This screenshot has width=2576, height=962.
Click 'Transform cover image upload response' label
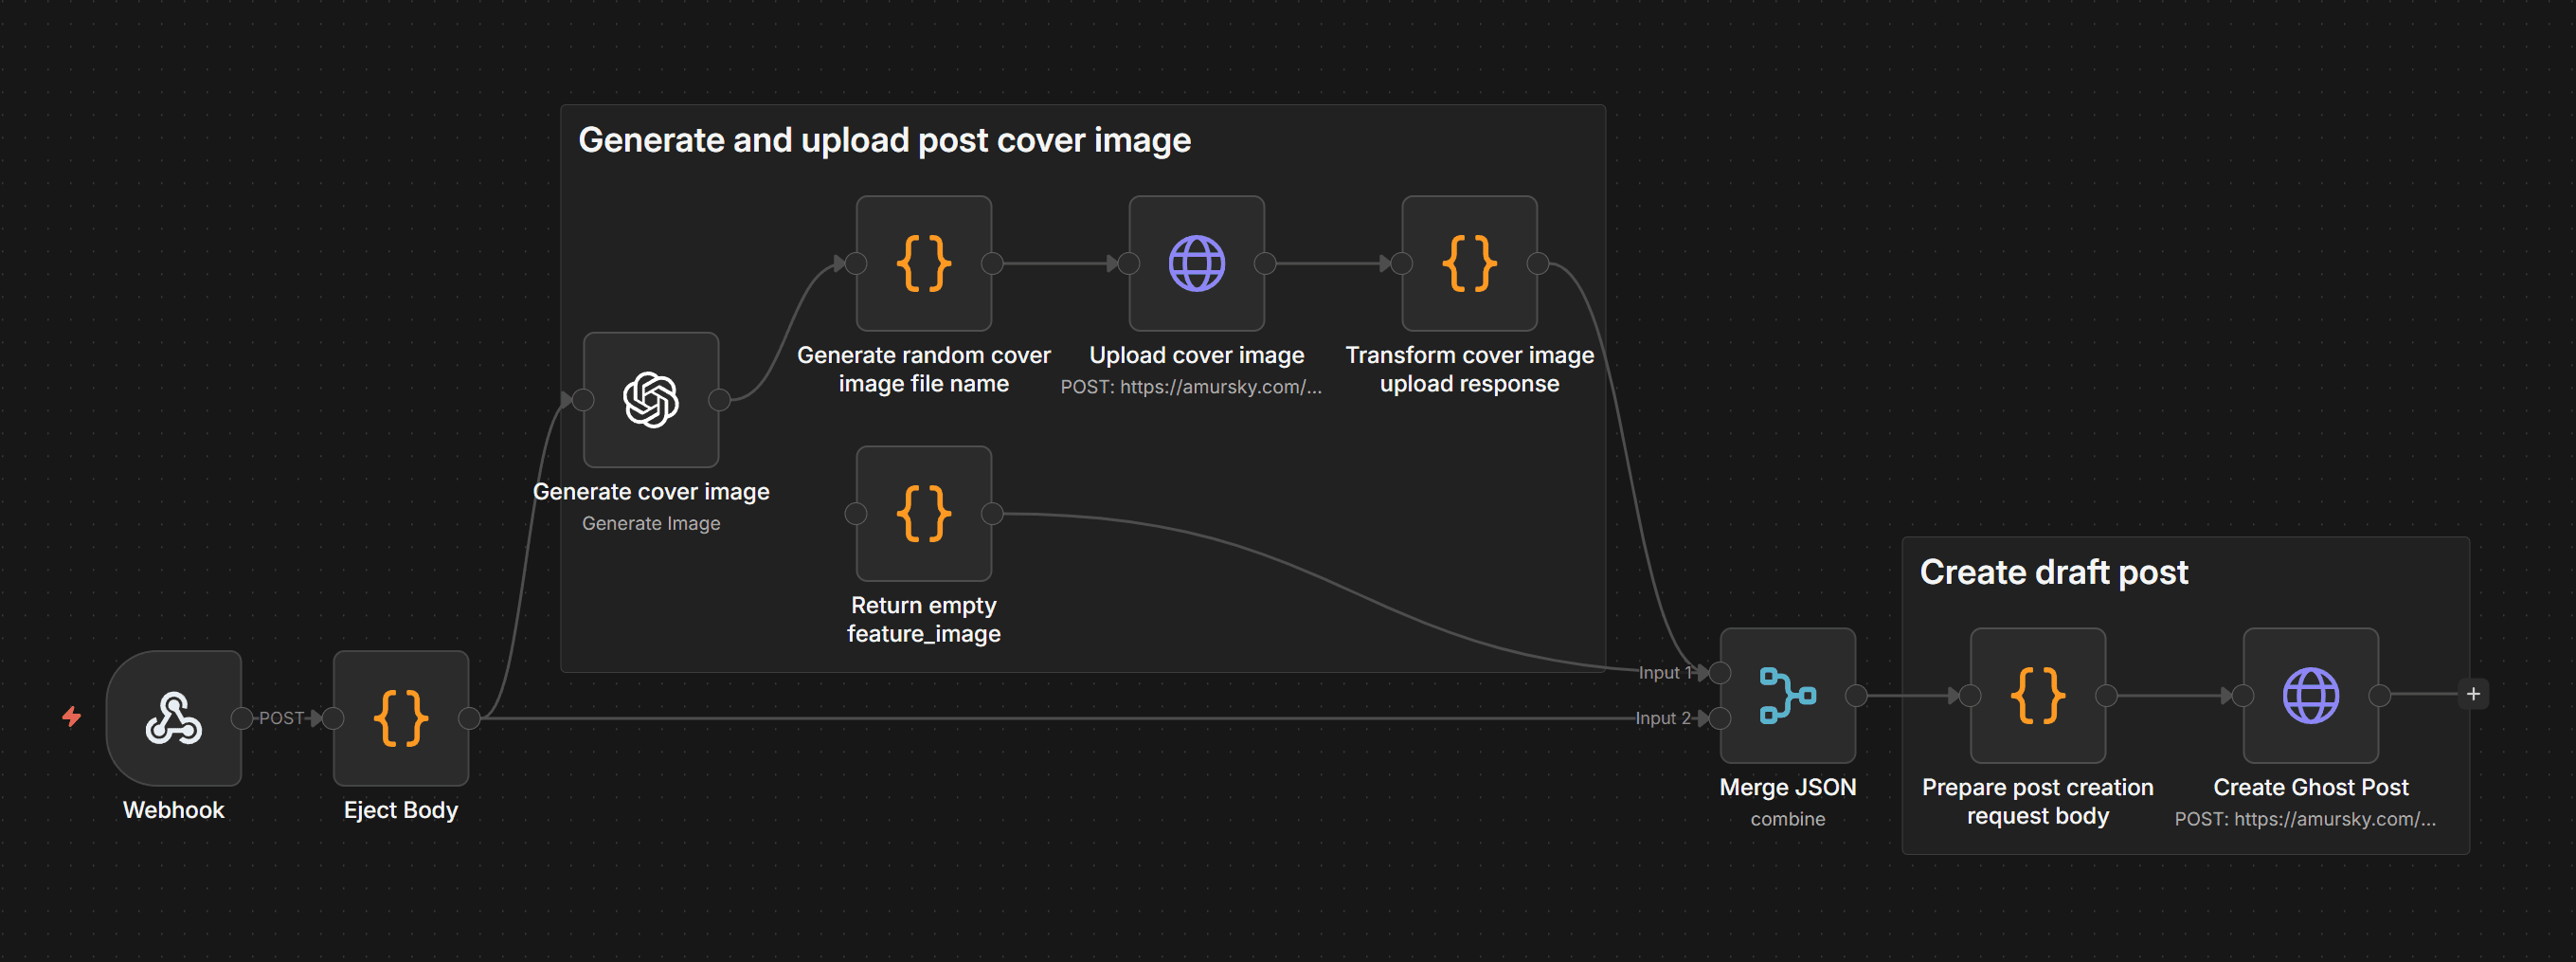pos(1470,369)
